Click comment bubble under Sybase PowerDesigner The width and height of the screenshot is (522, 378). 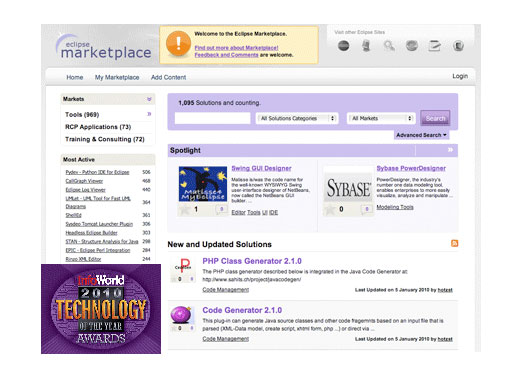[367, 209]
